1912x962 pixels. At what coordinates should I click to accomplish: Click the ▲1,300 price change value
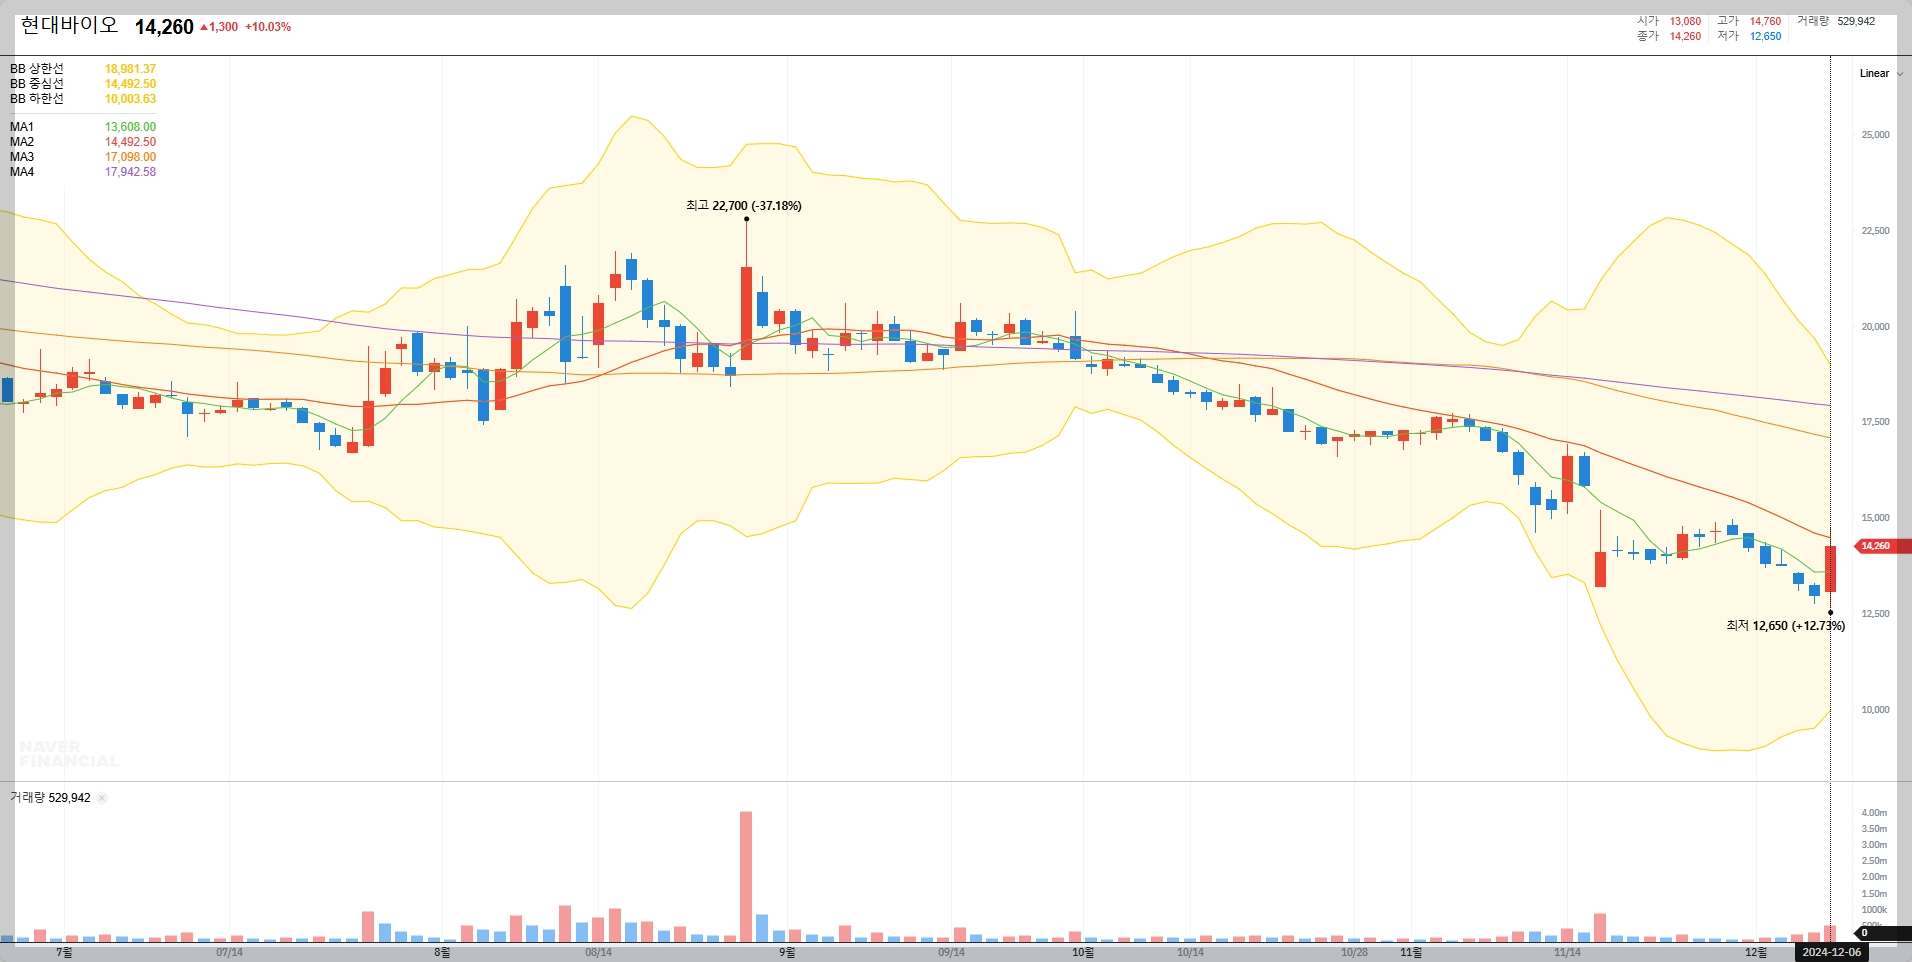coord(219,27)
